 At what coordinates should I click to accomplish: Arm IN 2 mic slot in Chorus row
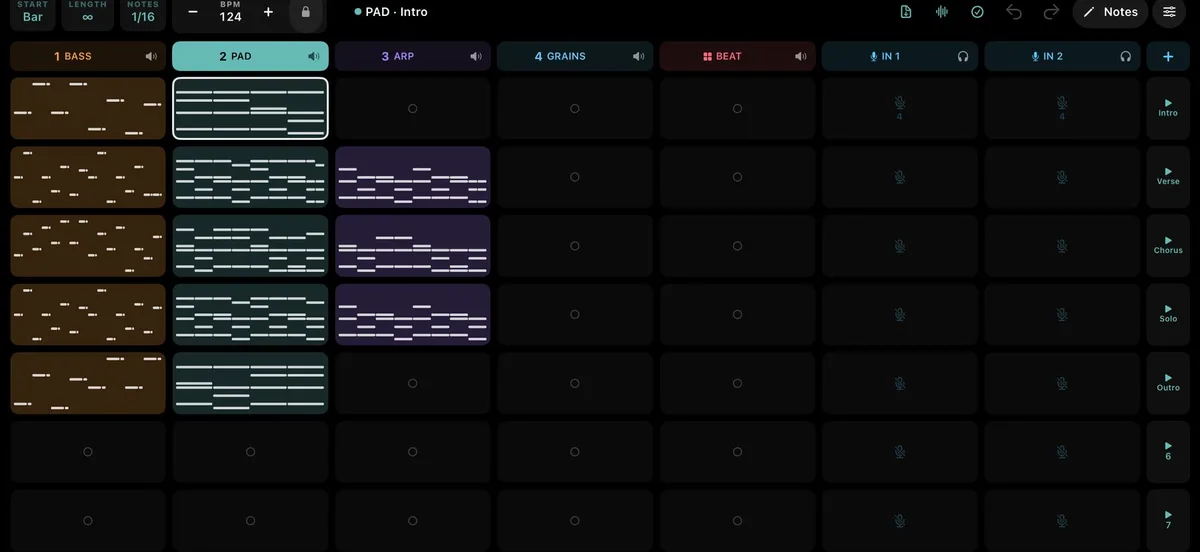[x=1062, y=245]
